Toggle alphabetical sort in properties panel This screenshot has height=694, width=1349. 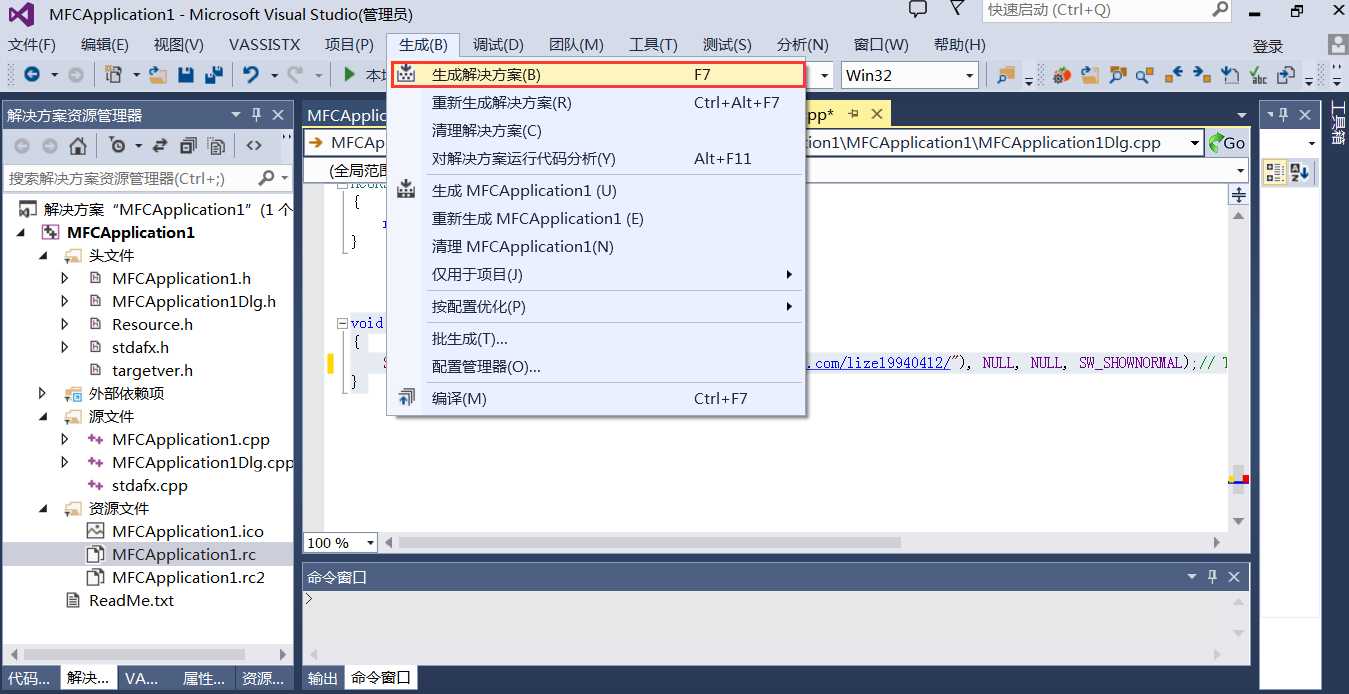1299,173
